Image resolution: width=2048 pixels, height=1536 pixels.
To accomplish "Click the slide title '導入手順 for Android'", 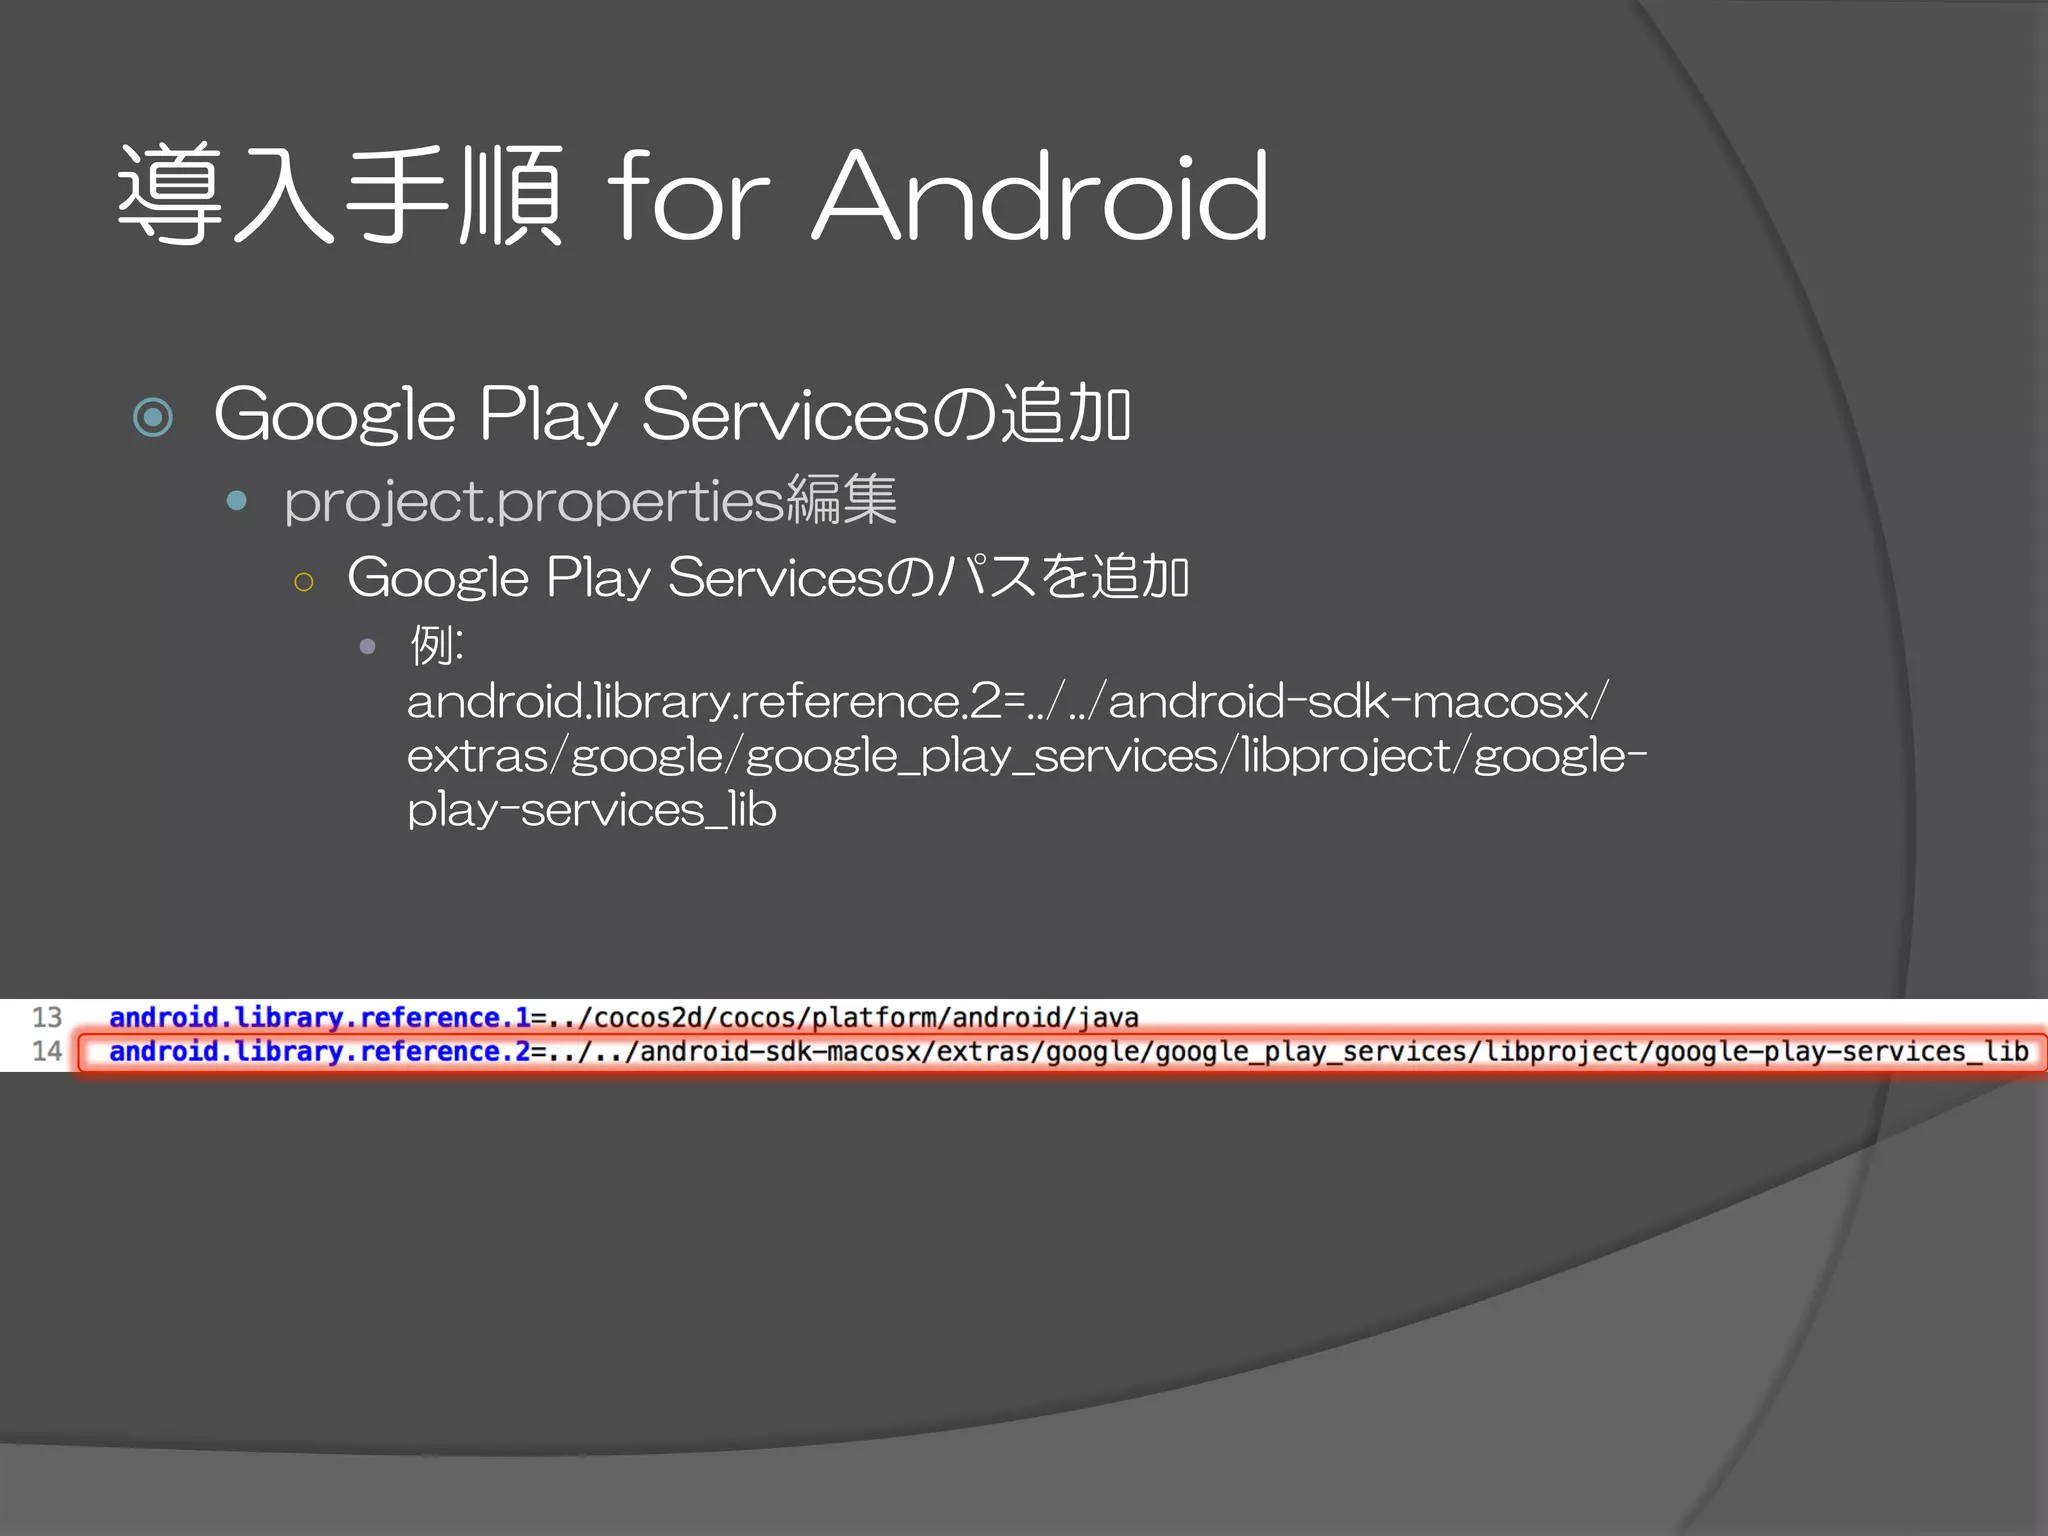I will 693,195.
